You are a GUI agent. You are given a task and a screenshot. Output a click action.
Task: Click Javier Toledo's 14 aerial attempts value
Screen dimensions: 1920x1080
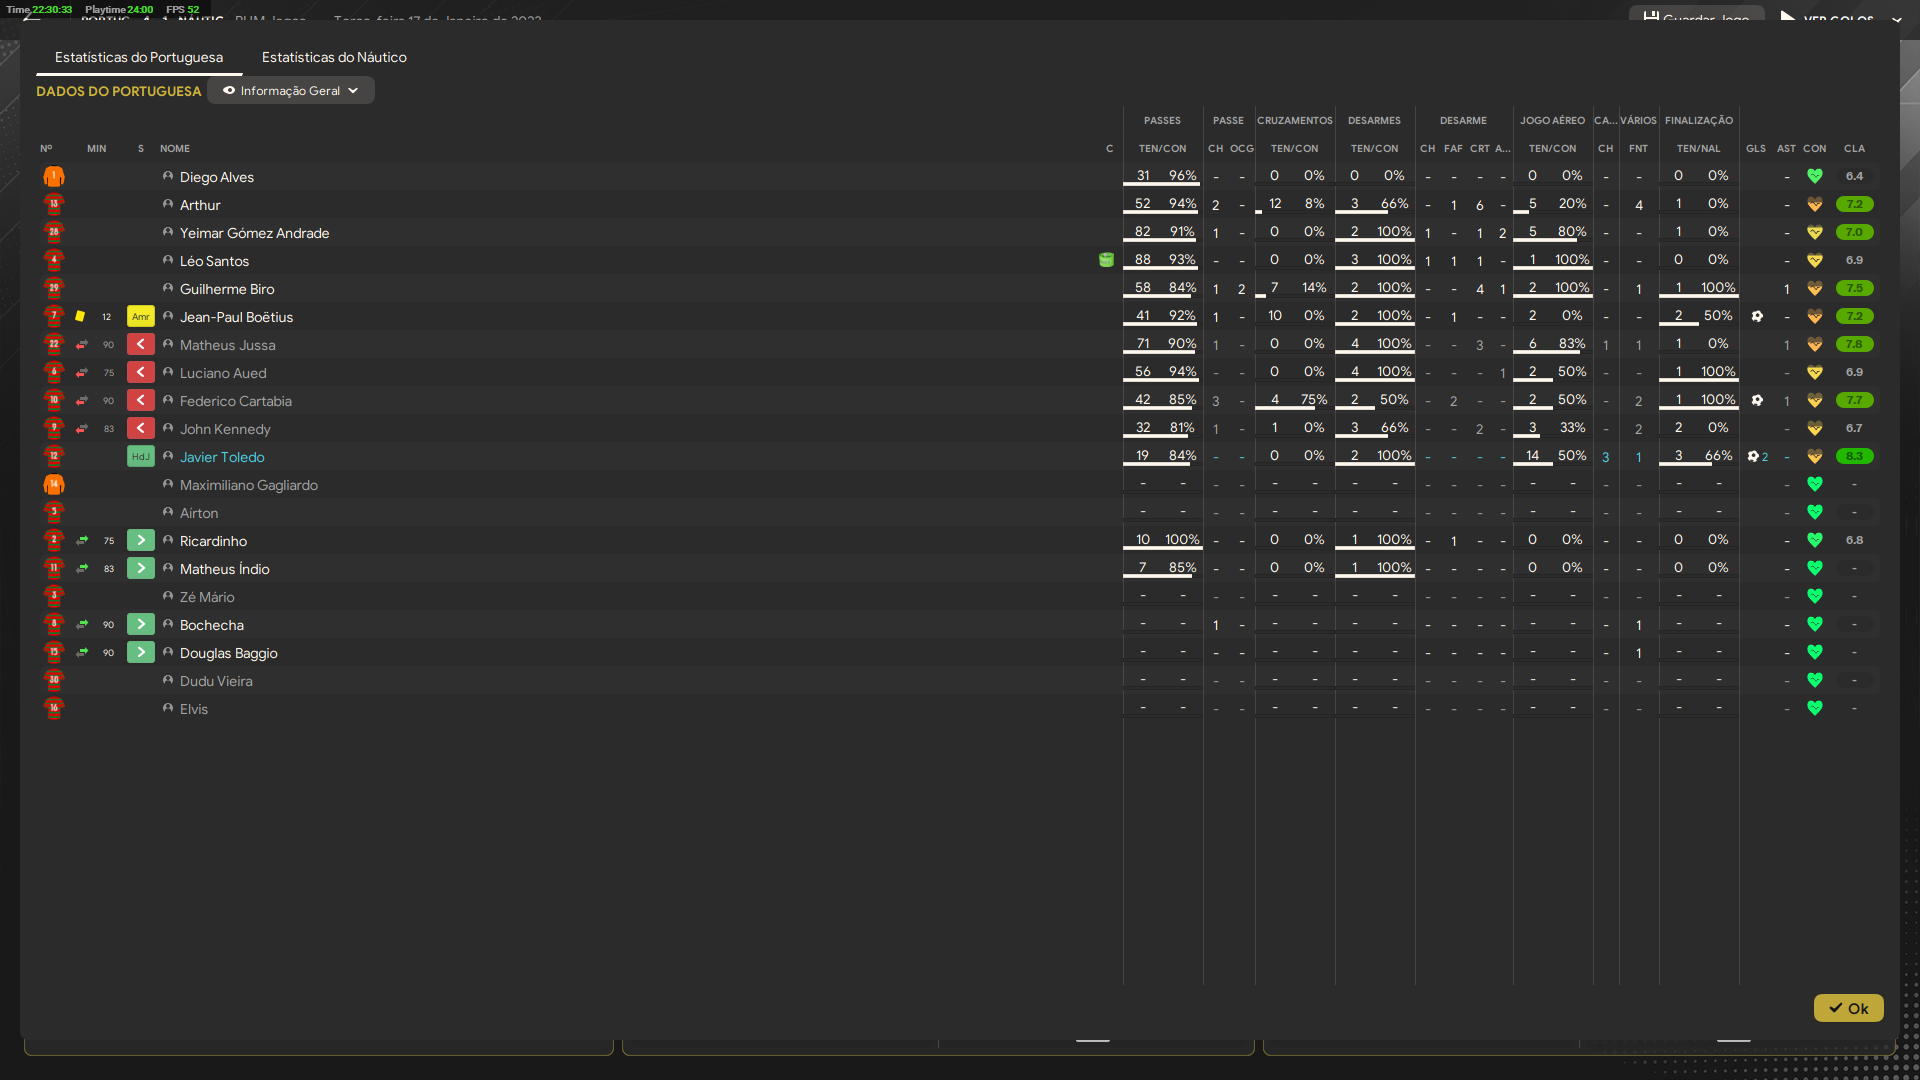[x=1532, y=455]
